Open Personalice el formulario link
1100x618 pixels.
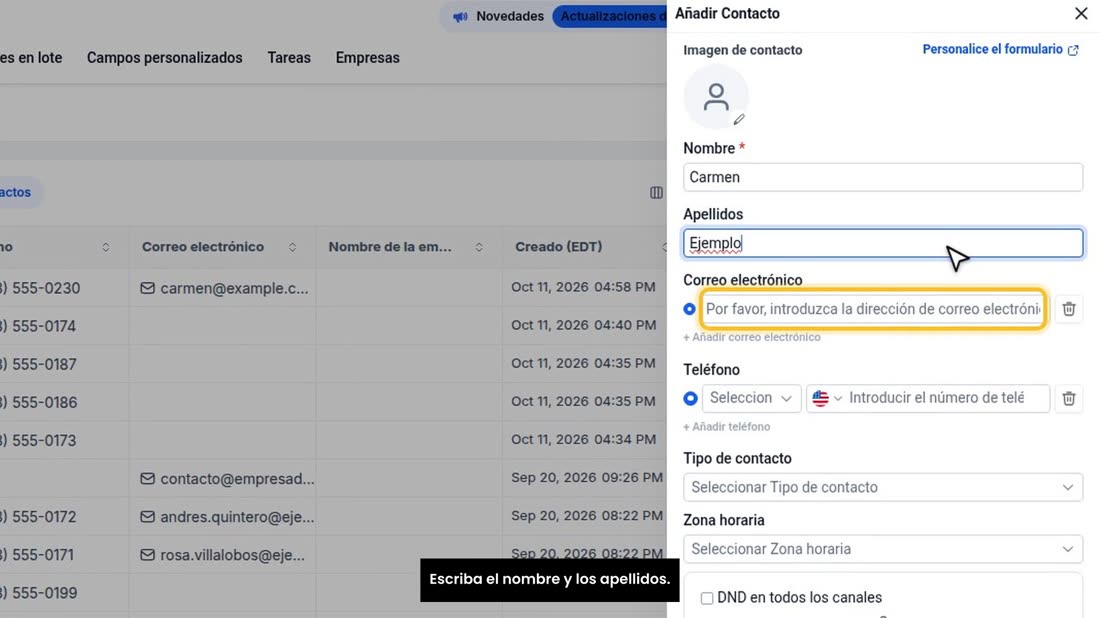click(1000, 49)
